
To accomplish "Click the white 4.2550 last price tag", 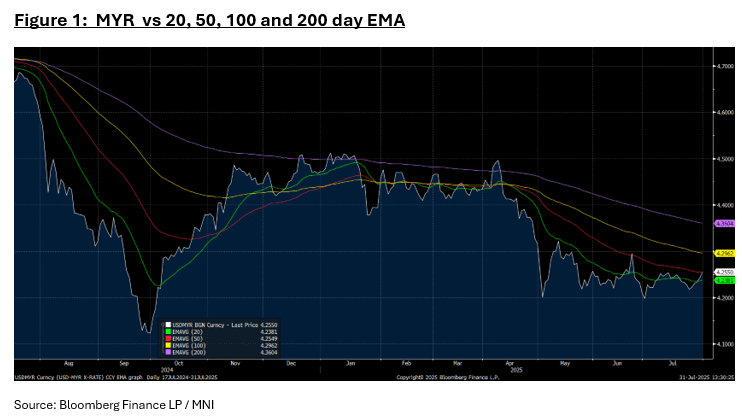I will (724, 272).
